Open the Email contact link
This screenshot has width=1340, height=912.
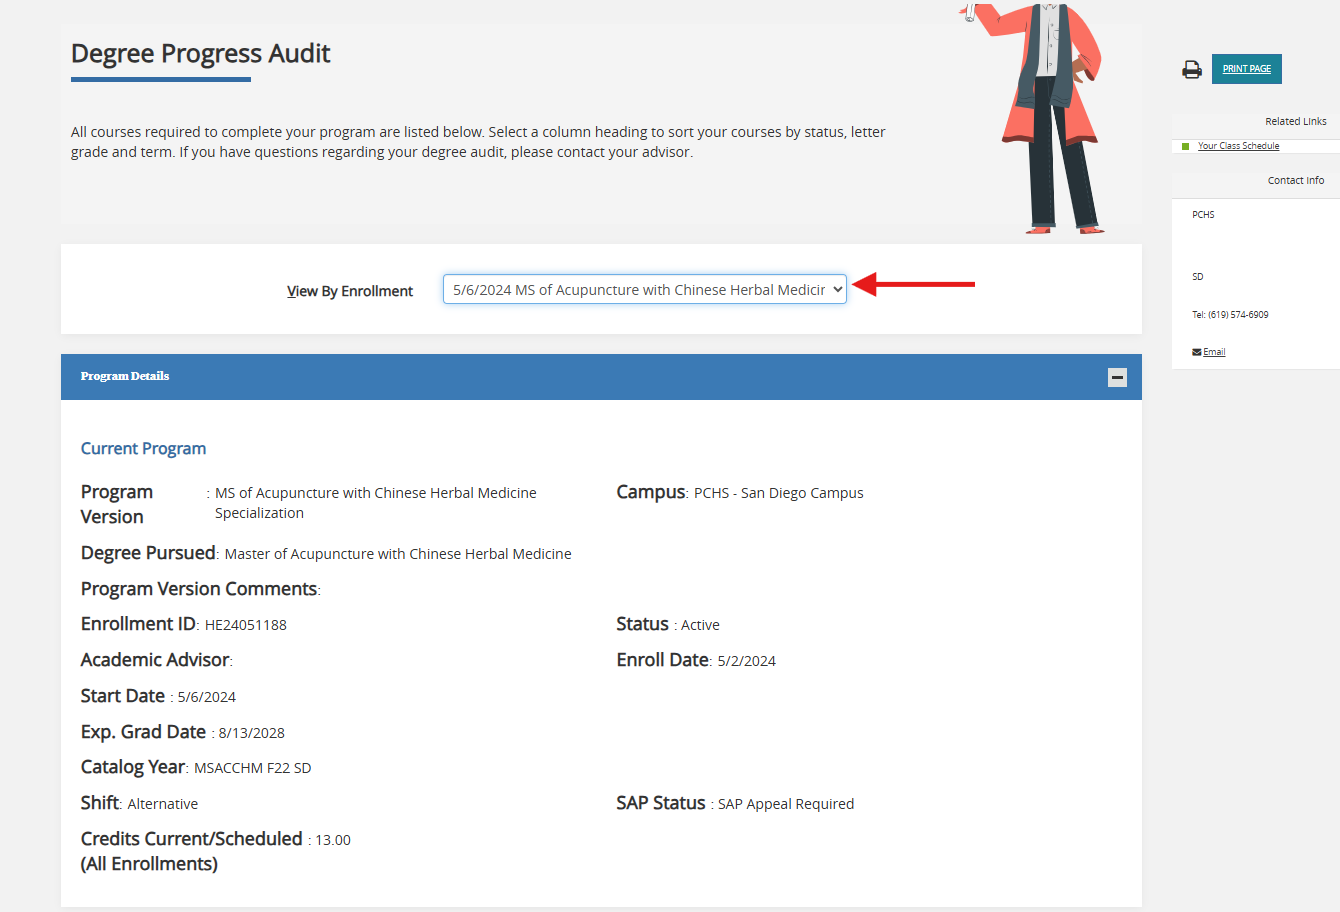(1214, 352)
